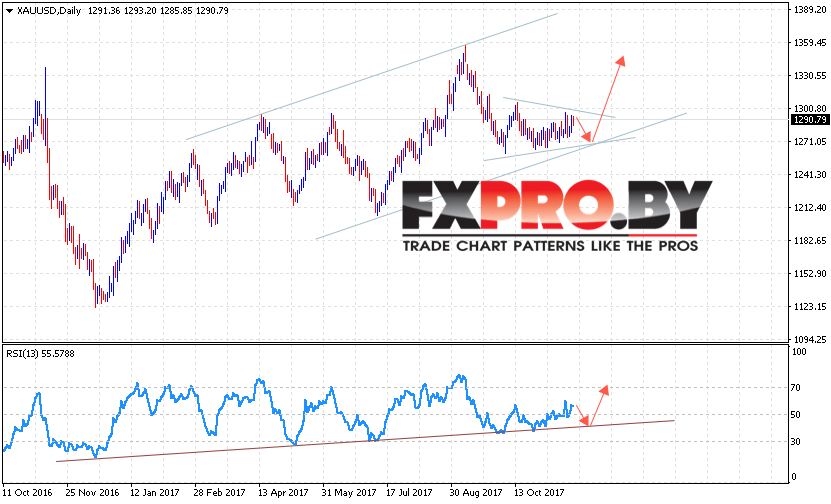Select price scale value 1094.25
Screen dimensions: 831x504
pyautogui.click(x=809, y=339)
